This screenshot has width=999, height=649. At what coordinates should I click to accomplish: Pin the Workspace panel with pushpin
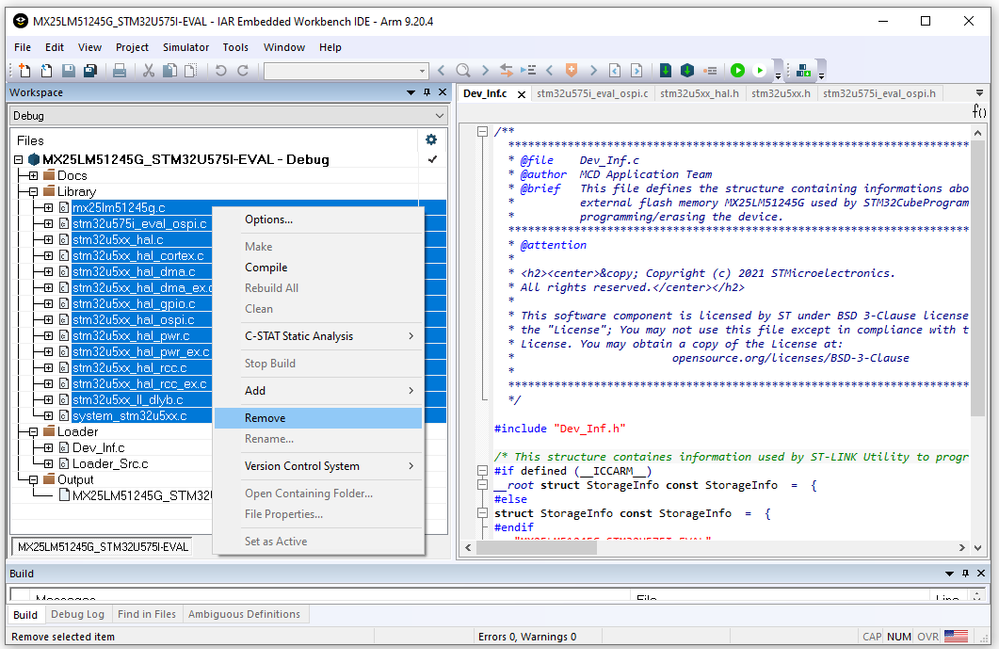tap(427, 92)
